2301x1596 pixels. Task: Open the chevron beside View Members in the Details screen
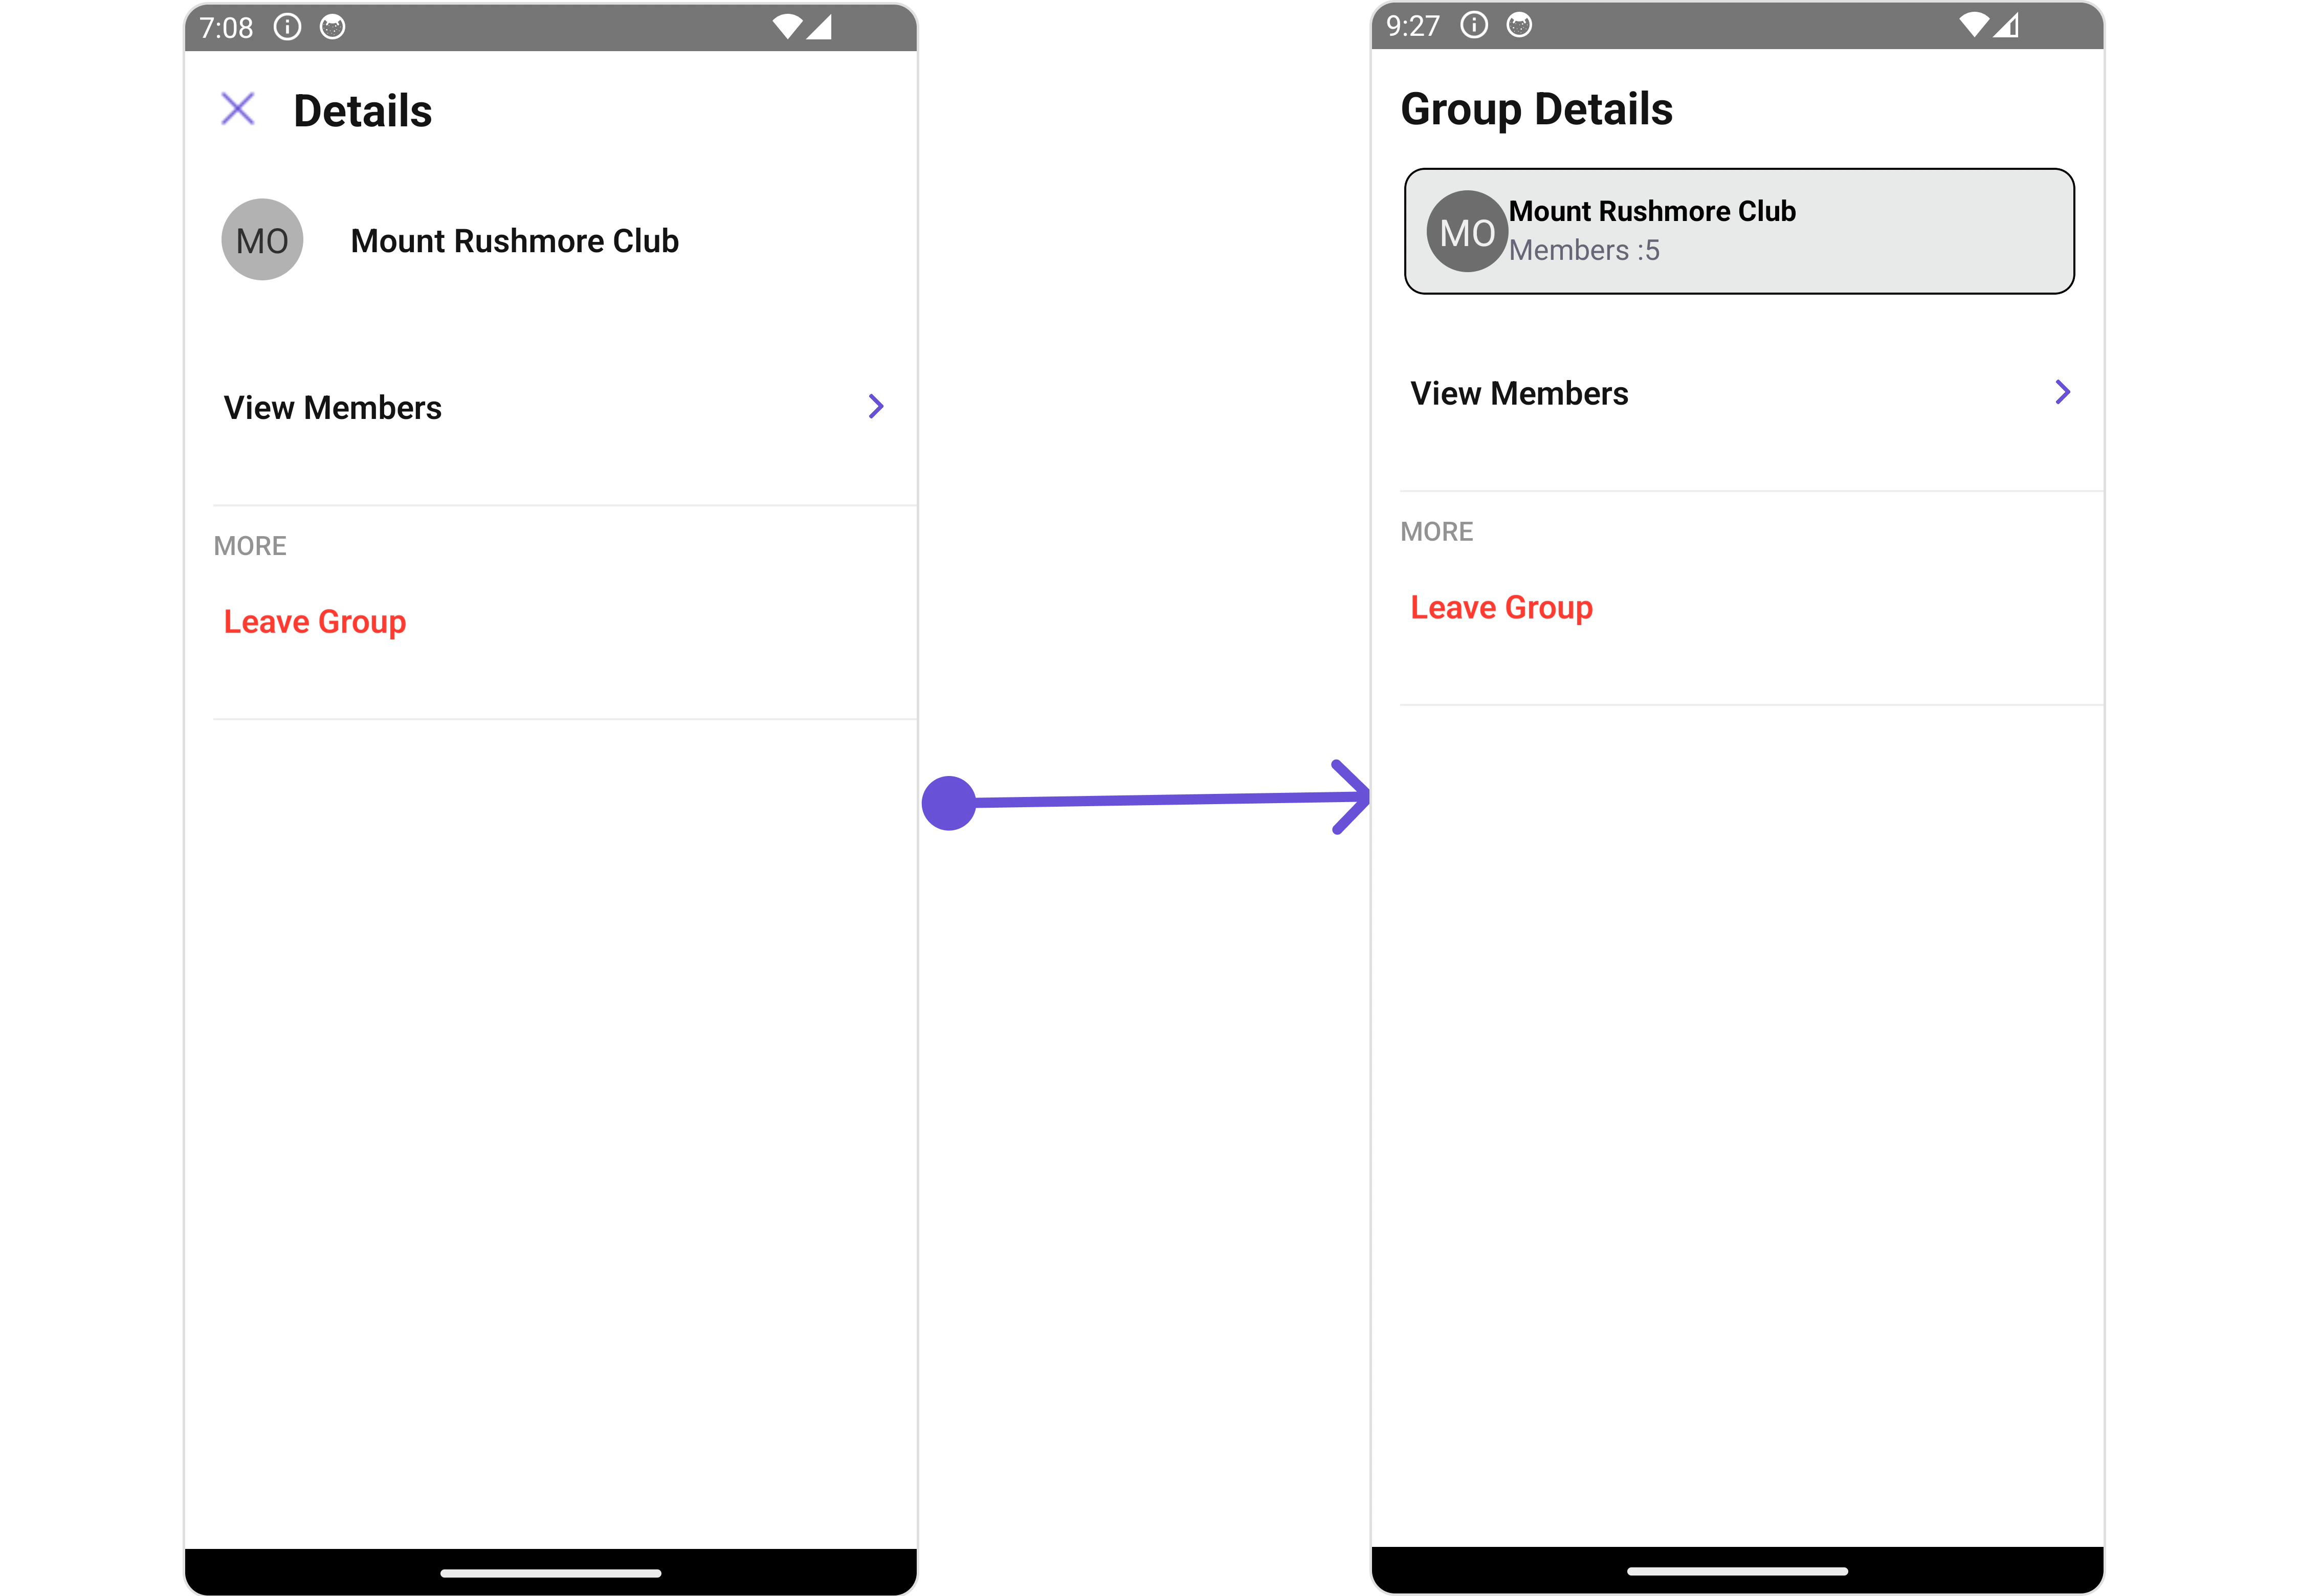876,406
